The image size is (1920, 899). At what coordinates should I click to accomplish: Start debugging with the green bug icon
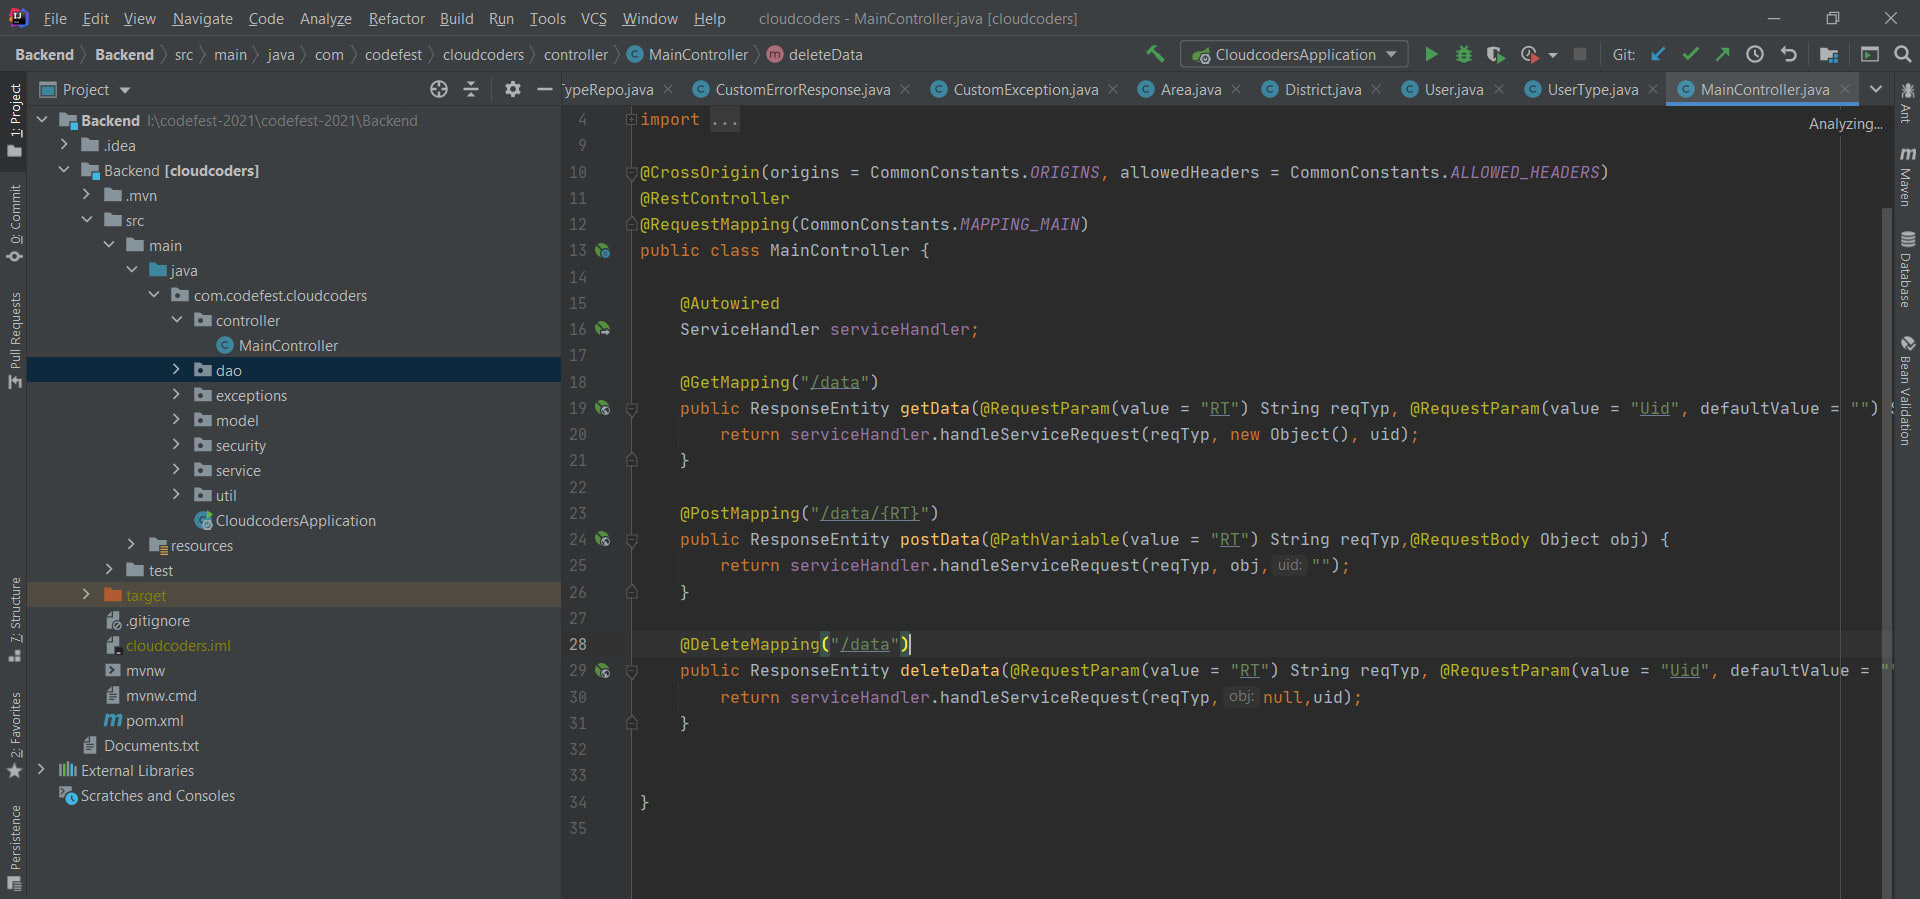tap(1463, 55)
